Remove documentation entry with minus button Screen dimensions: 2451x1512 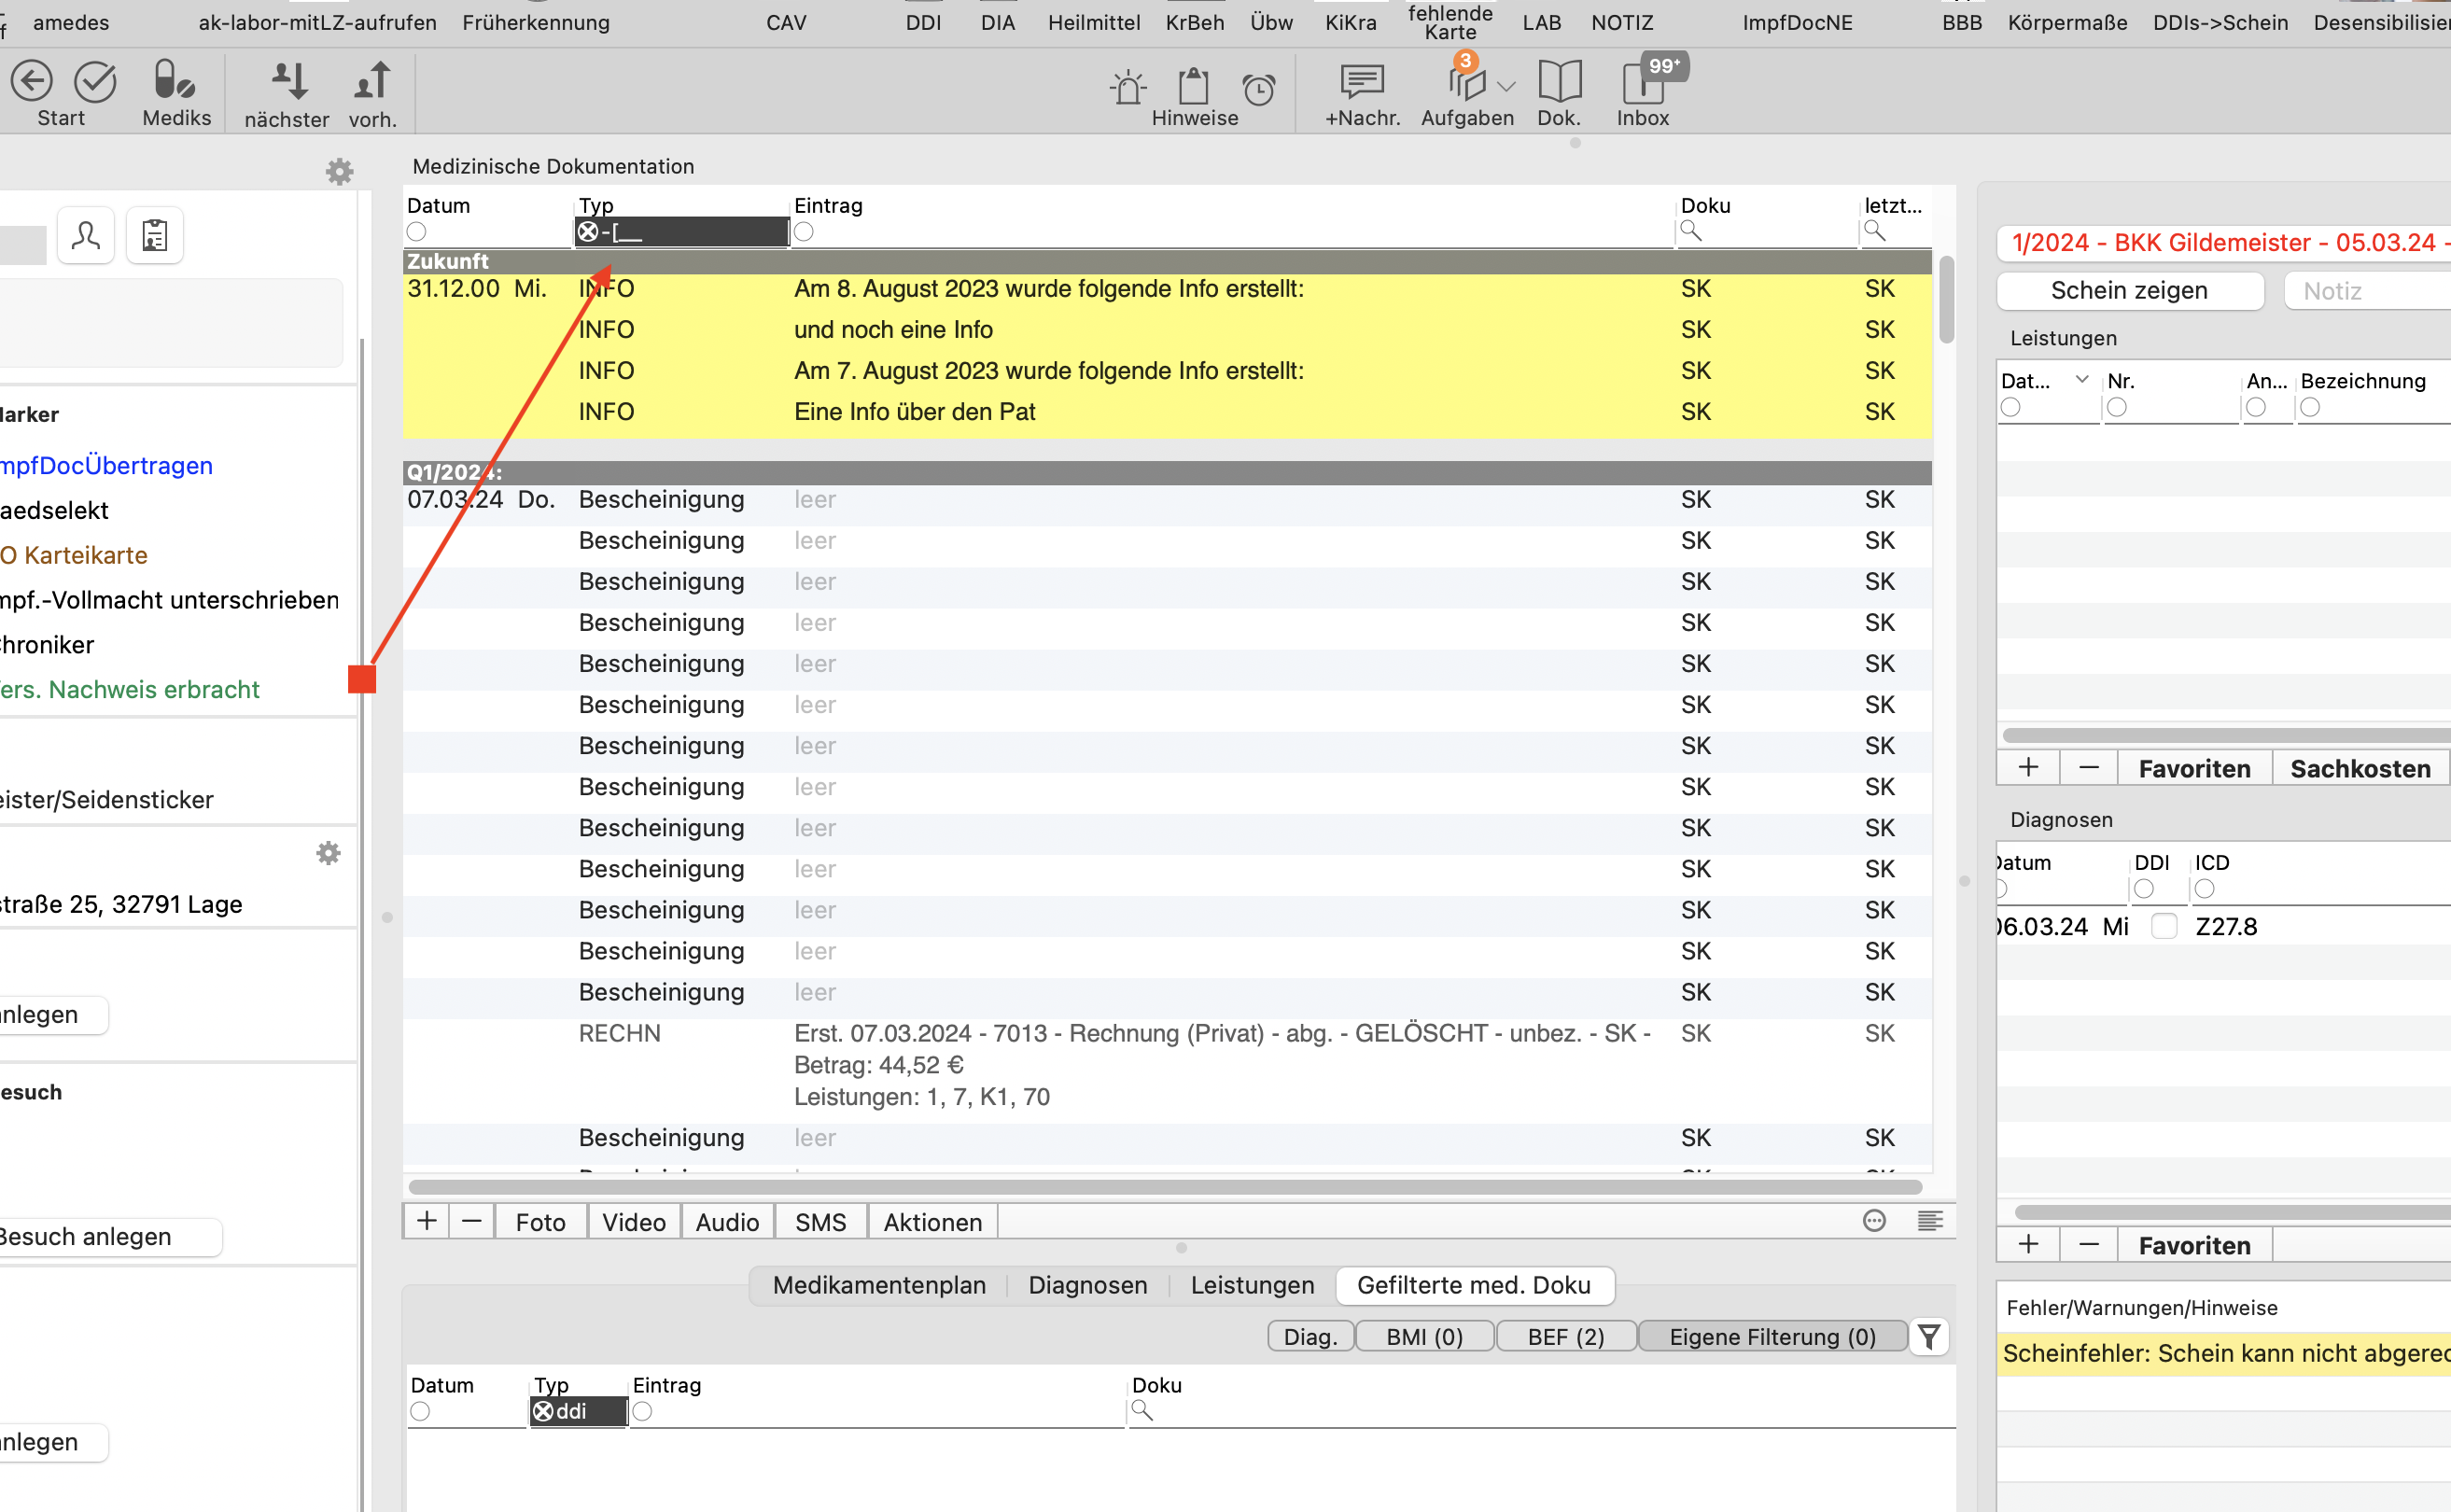tap(472, 1221)
